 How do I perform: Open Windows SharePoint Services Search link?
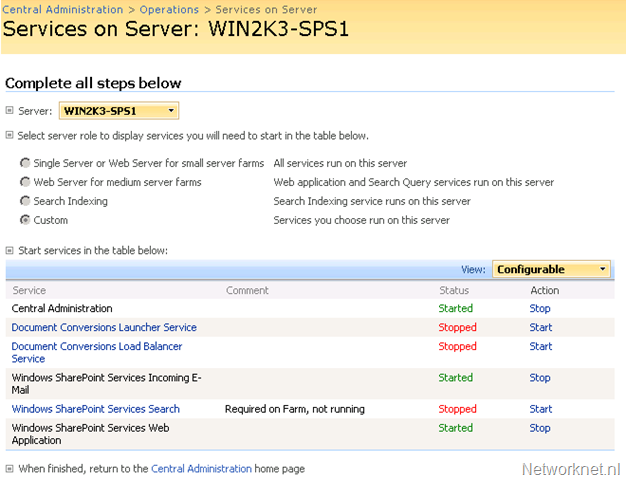pyautogui.click(x=95, y=409)
